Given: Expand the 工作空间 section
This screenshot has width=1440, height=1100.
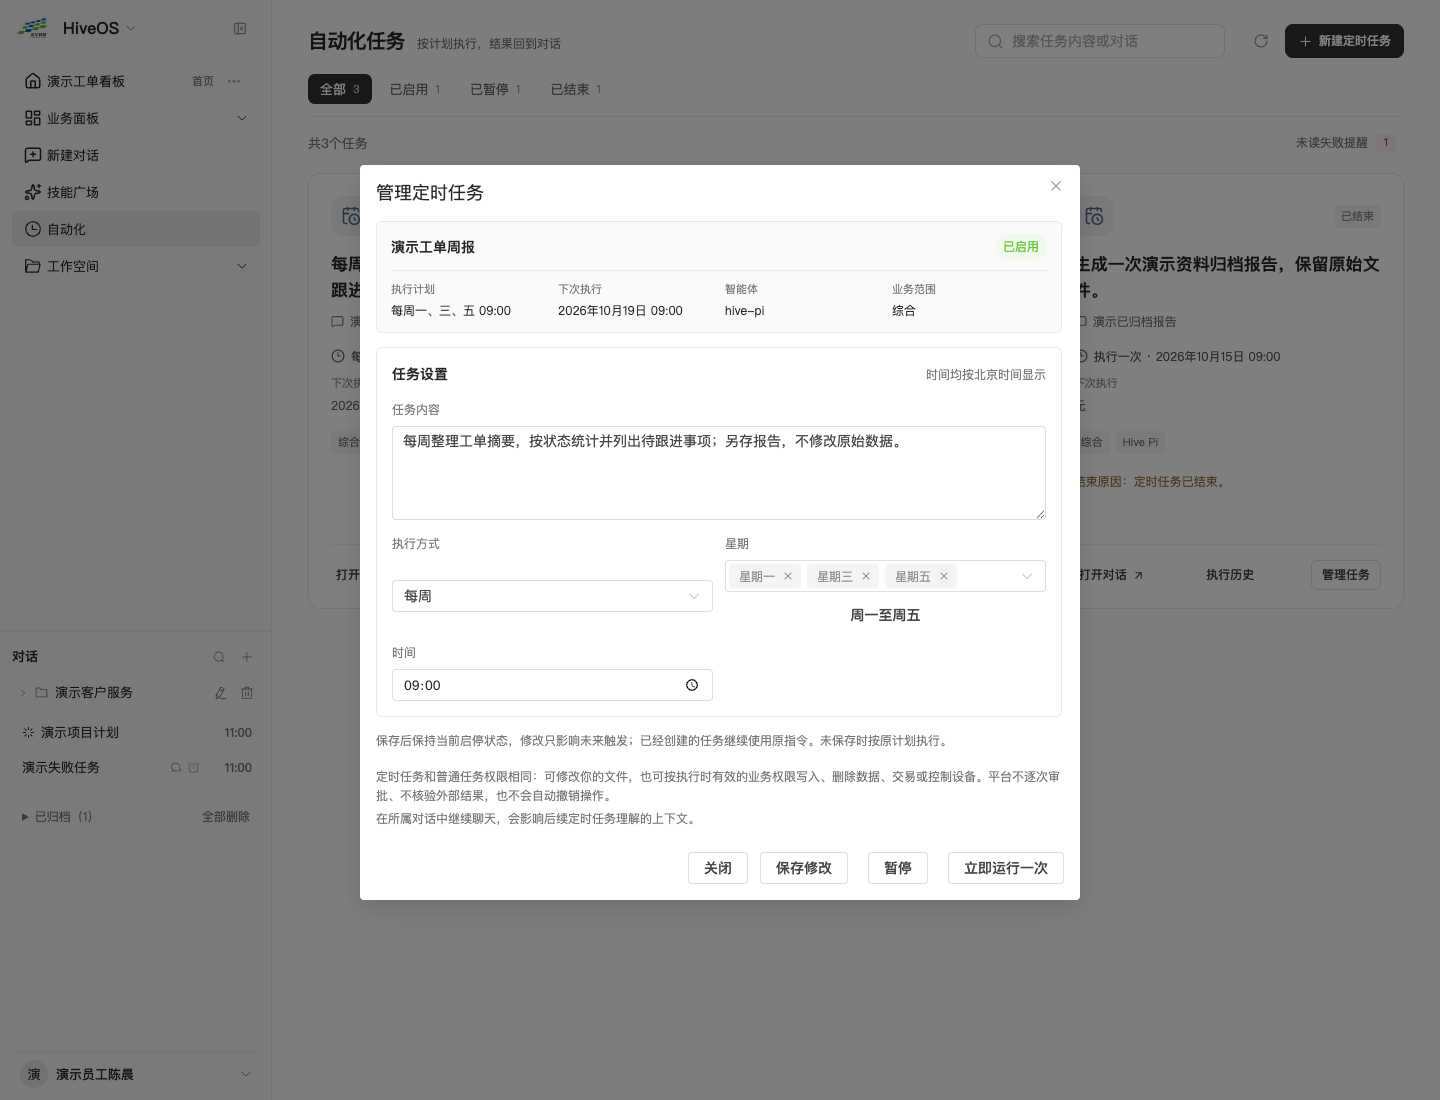Looking at the screenshot, I should [x=241, y=266].
